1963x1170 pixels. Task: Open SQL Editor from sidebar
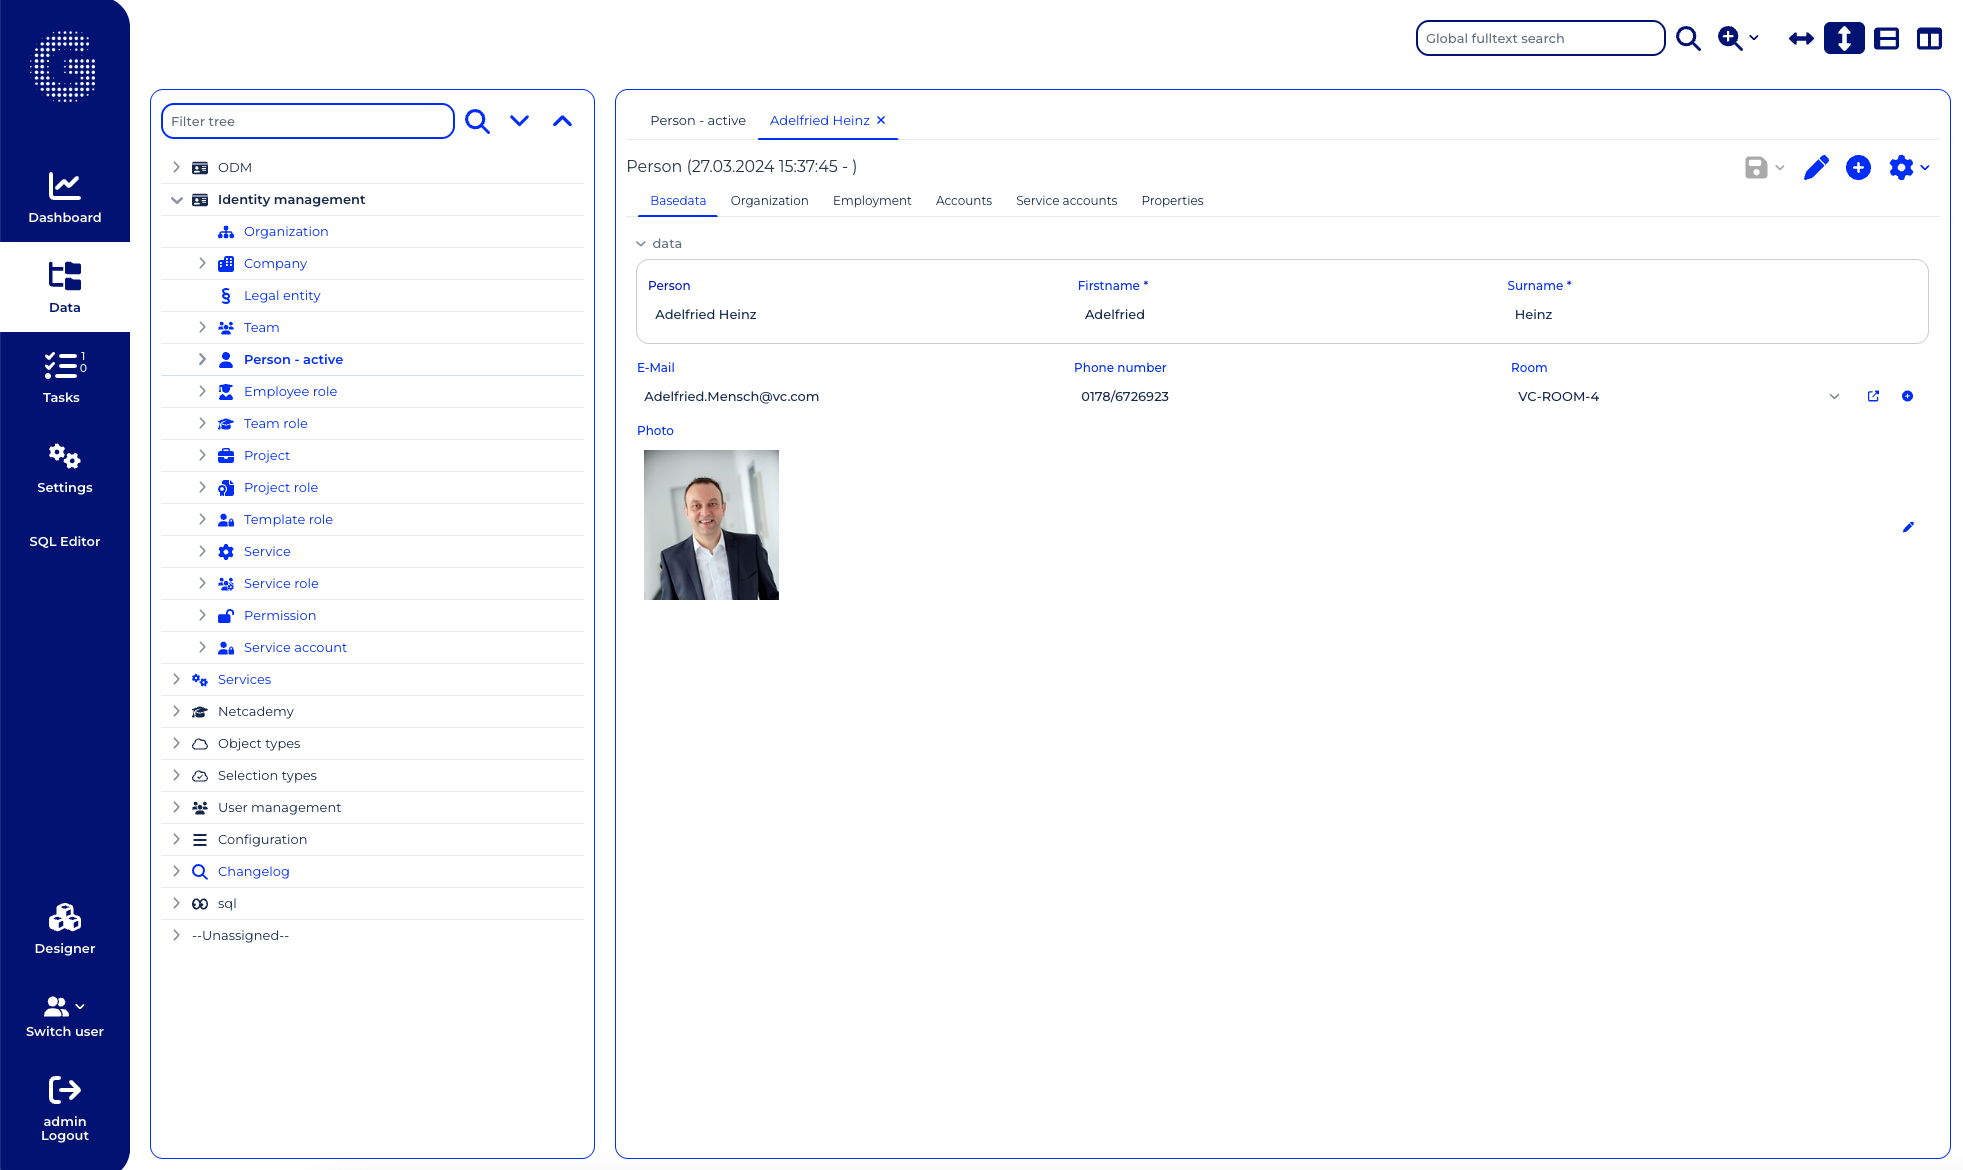click(x=64, y=541)
